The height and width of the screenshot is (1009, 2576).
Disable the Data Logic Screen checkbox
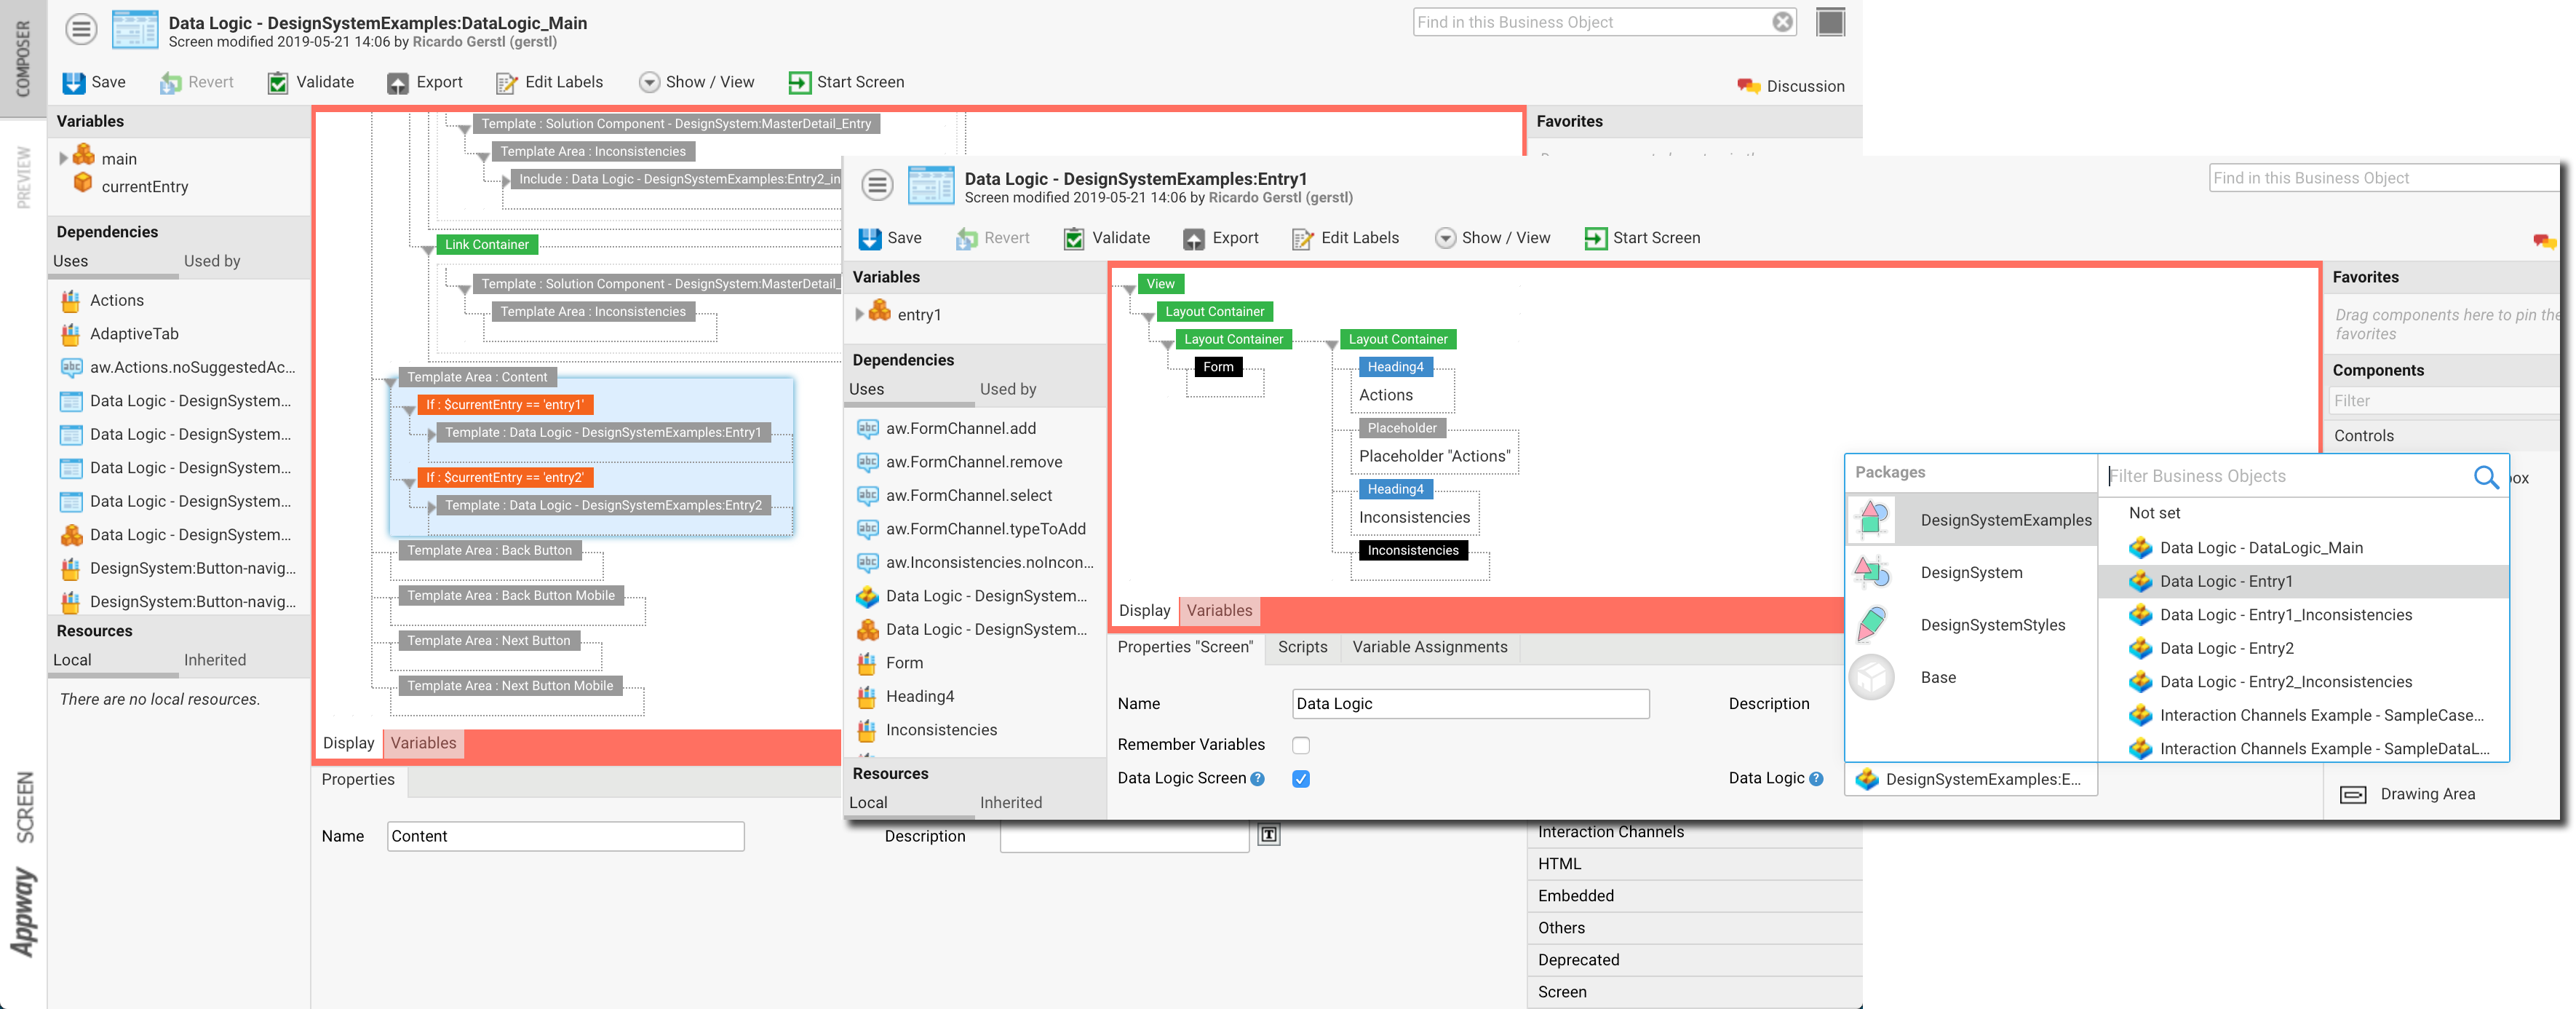pyautogui.click(x=1301, y=779)
